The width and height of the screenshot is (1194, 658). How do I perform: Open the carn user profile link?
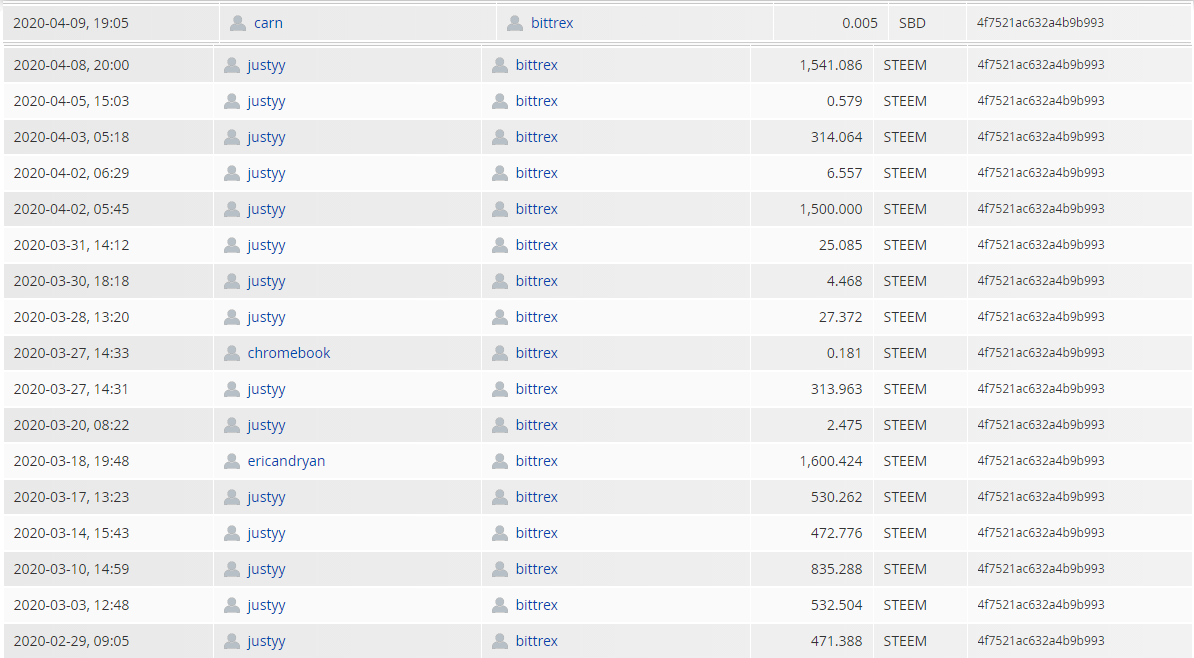click(268, 23)
